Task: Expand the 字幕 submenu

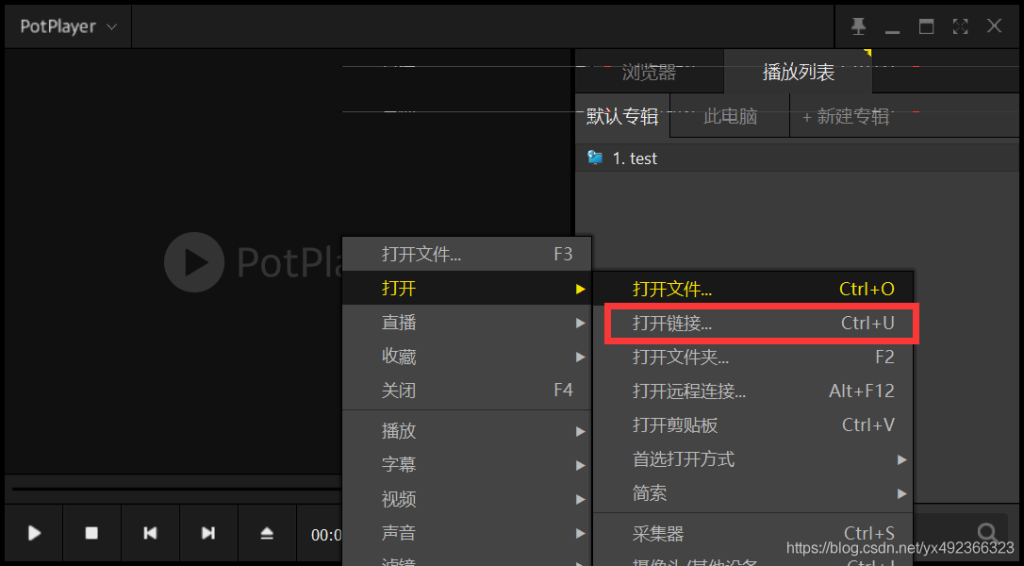Action: [466, 465]
